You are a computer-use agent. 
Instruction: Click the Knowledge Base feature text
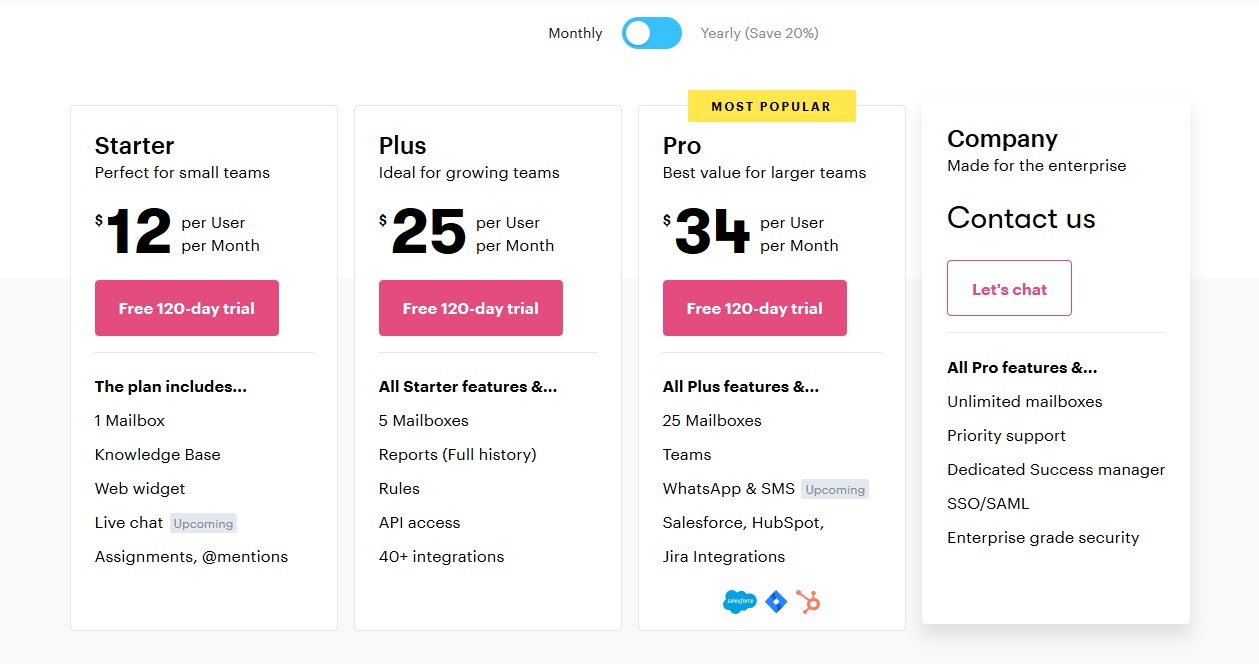point(158,455)
